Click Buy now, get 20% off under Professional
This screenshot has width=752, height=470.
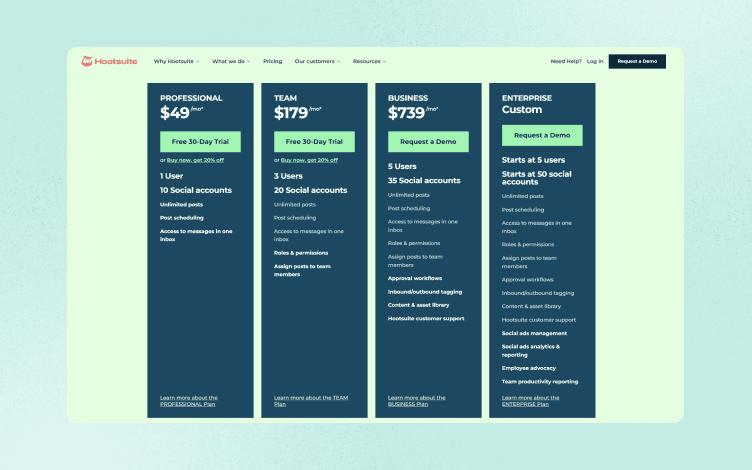pos(195,160)
